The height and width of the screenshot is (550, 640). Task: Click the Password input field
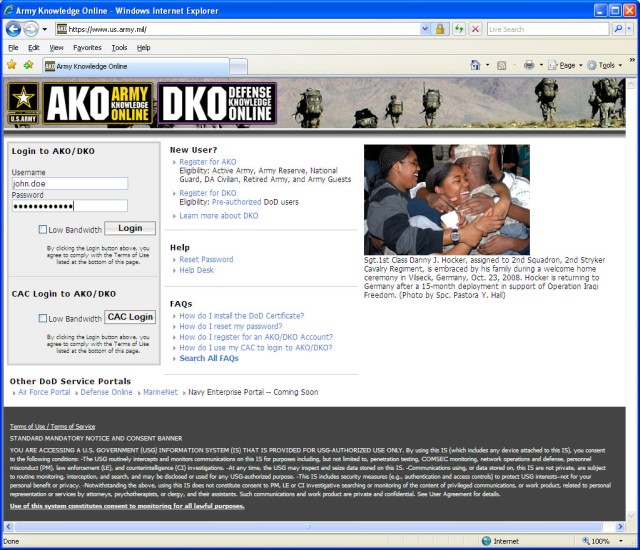[x=70, y=206]
